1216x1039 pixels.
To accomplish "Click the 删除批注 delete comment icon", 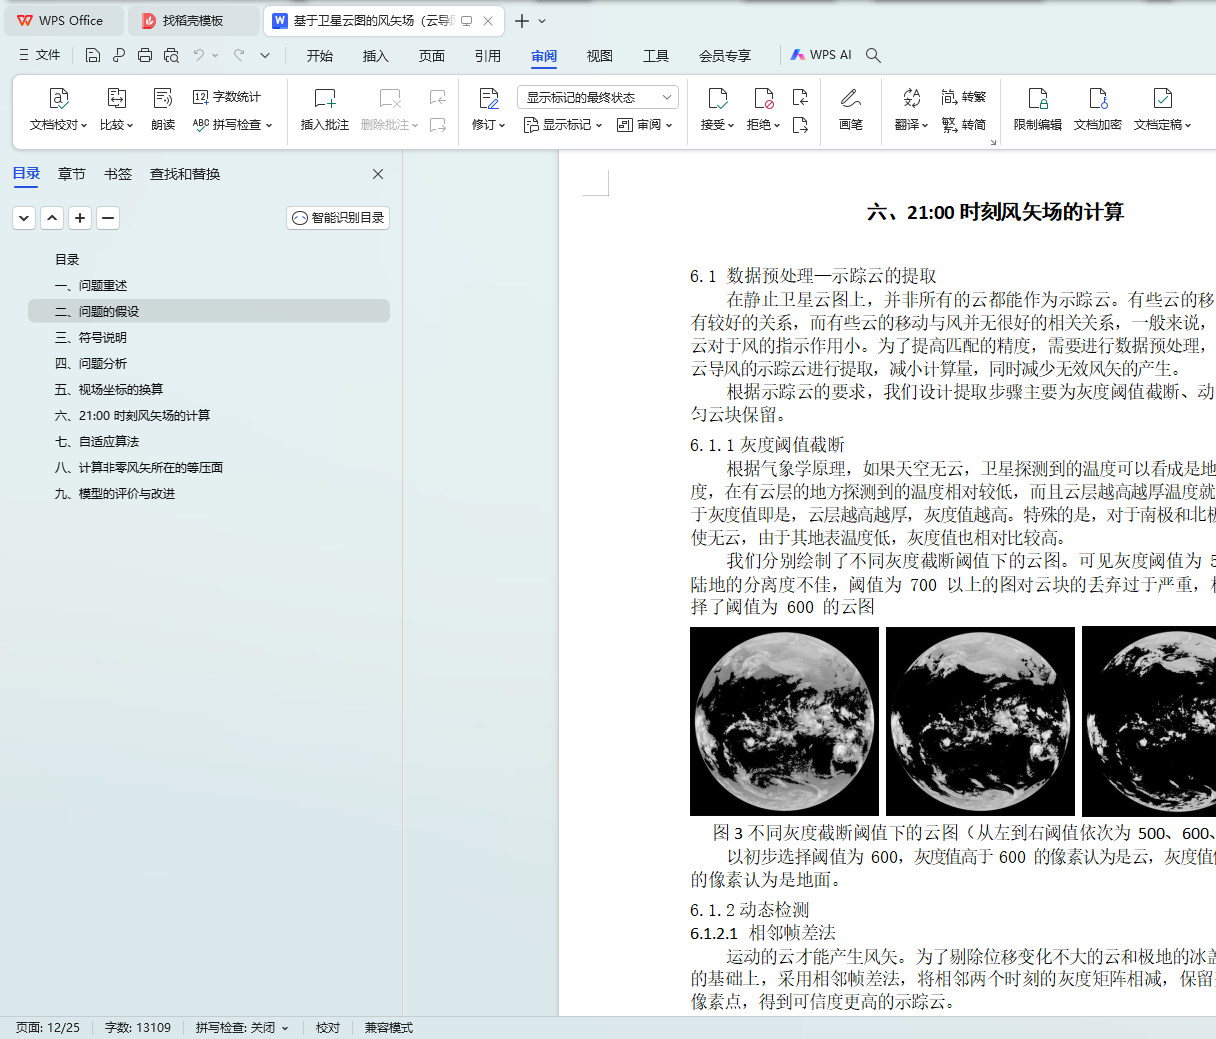I will tap(390, 98).
